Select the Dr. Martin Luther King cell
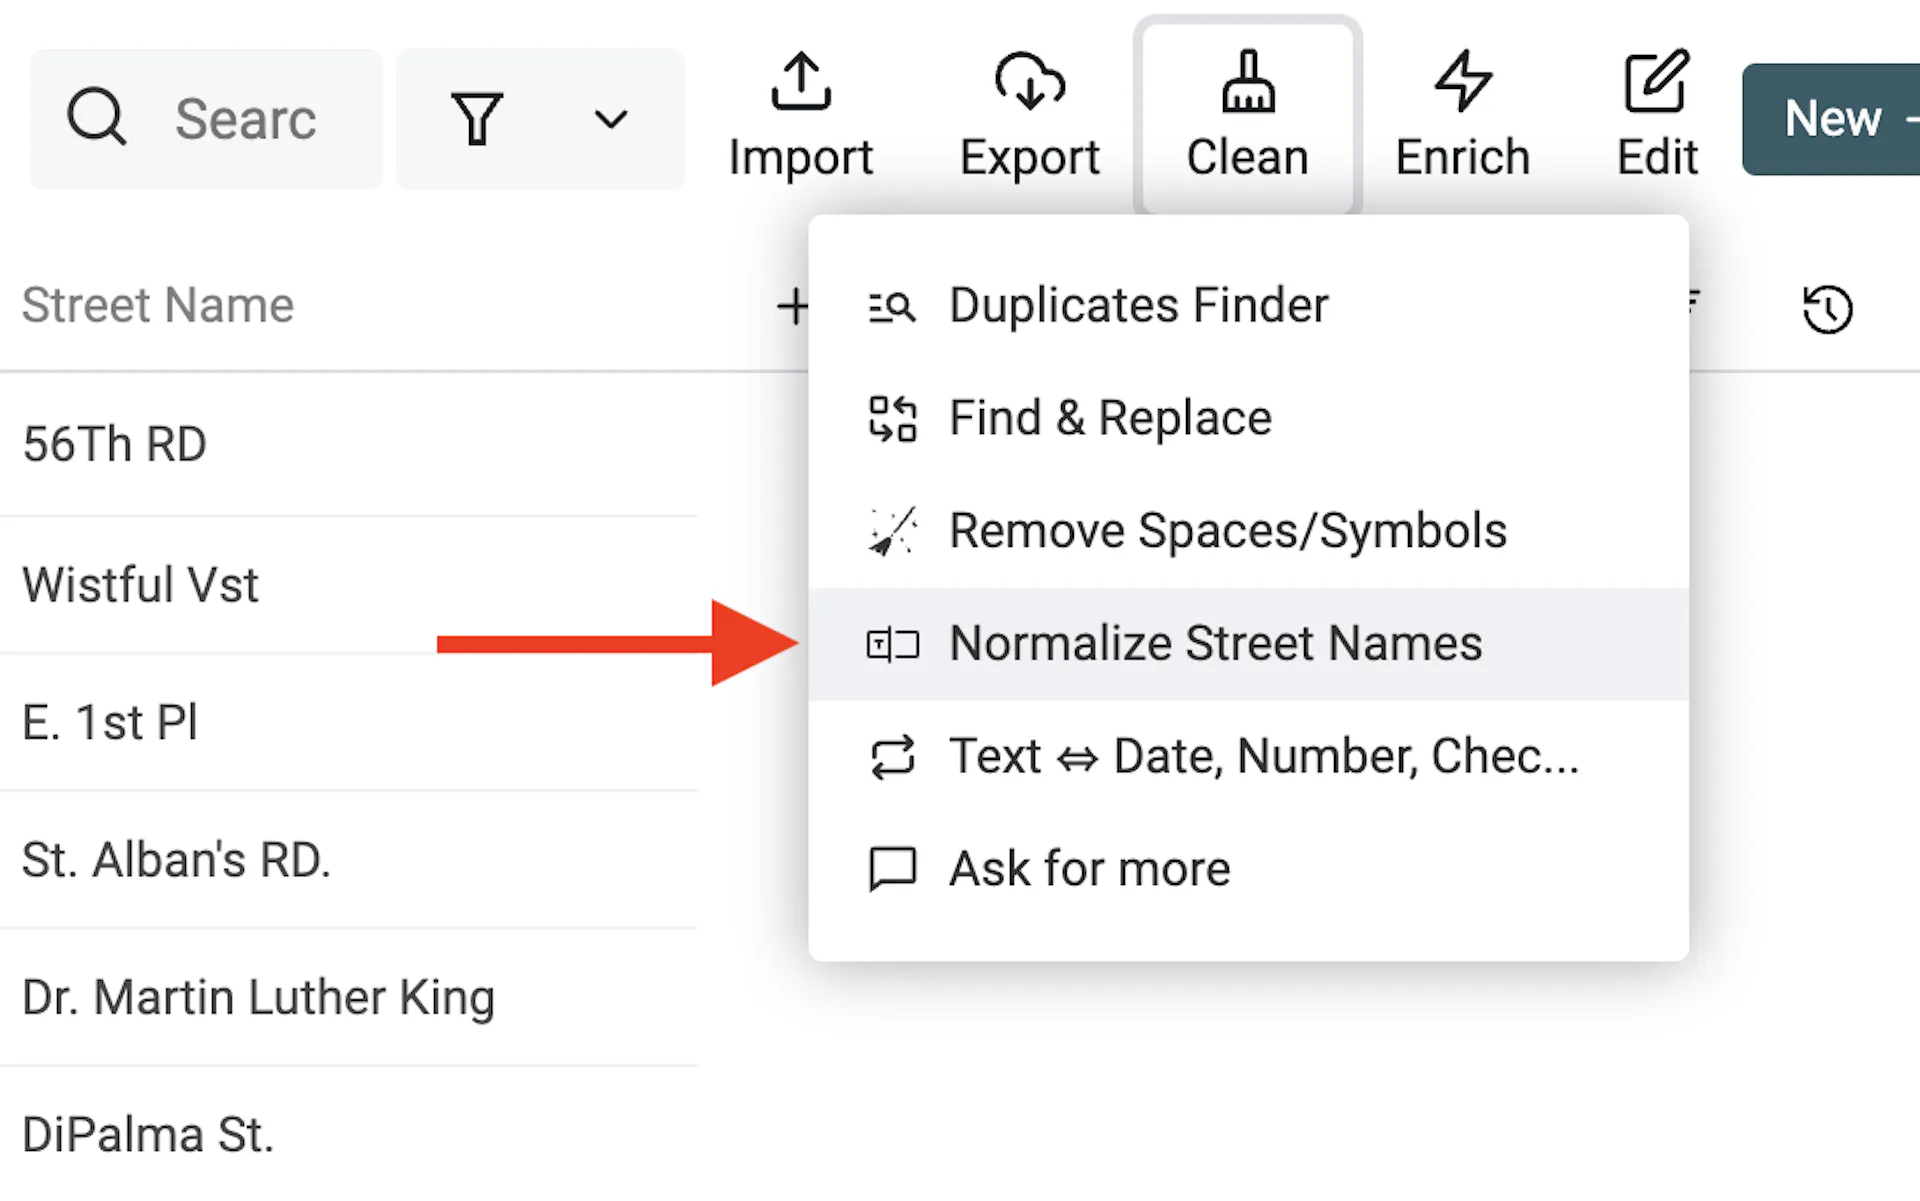 [348, 998]
